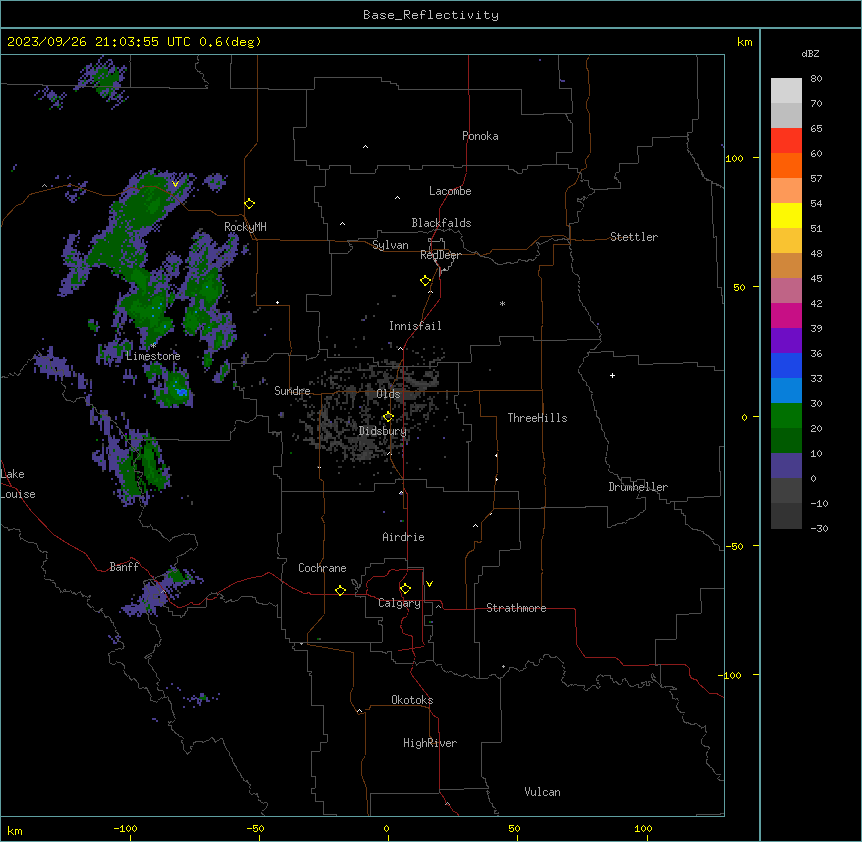Click the Stettler city label
The width and height of the screenshot is (862, 842).
(634, 237)
